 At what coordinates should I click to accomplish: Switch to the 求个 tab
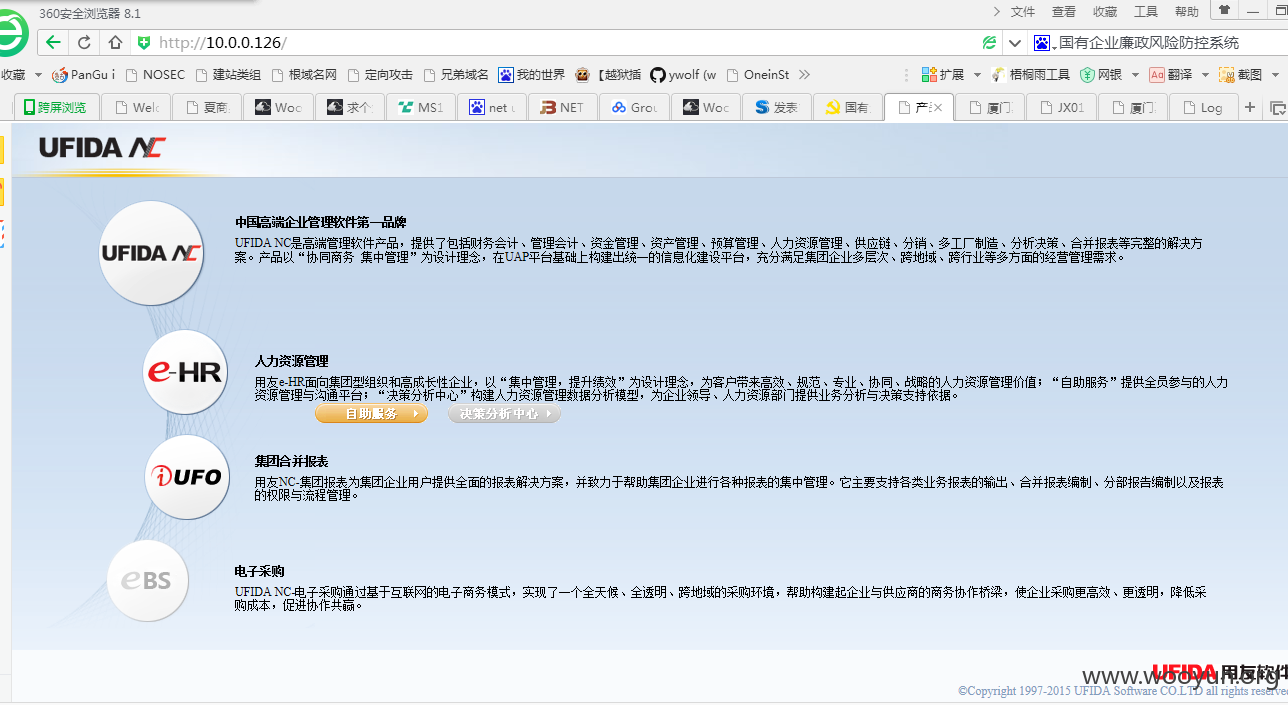click(349, 107)
